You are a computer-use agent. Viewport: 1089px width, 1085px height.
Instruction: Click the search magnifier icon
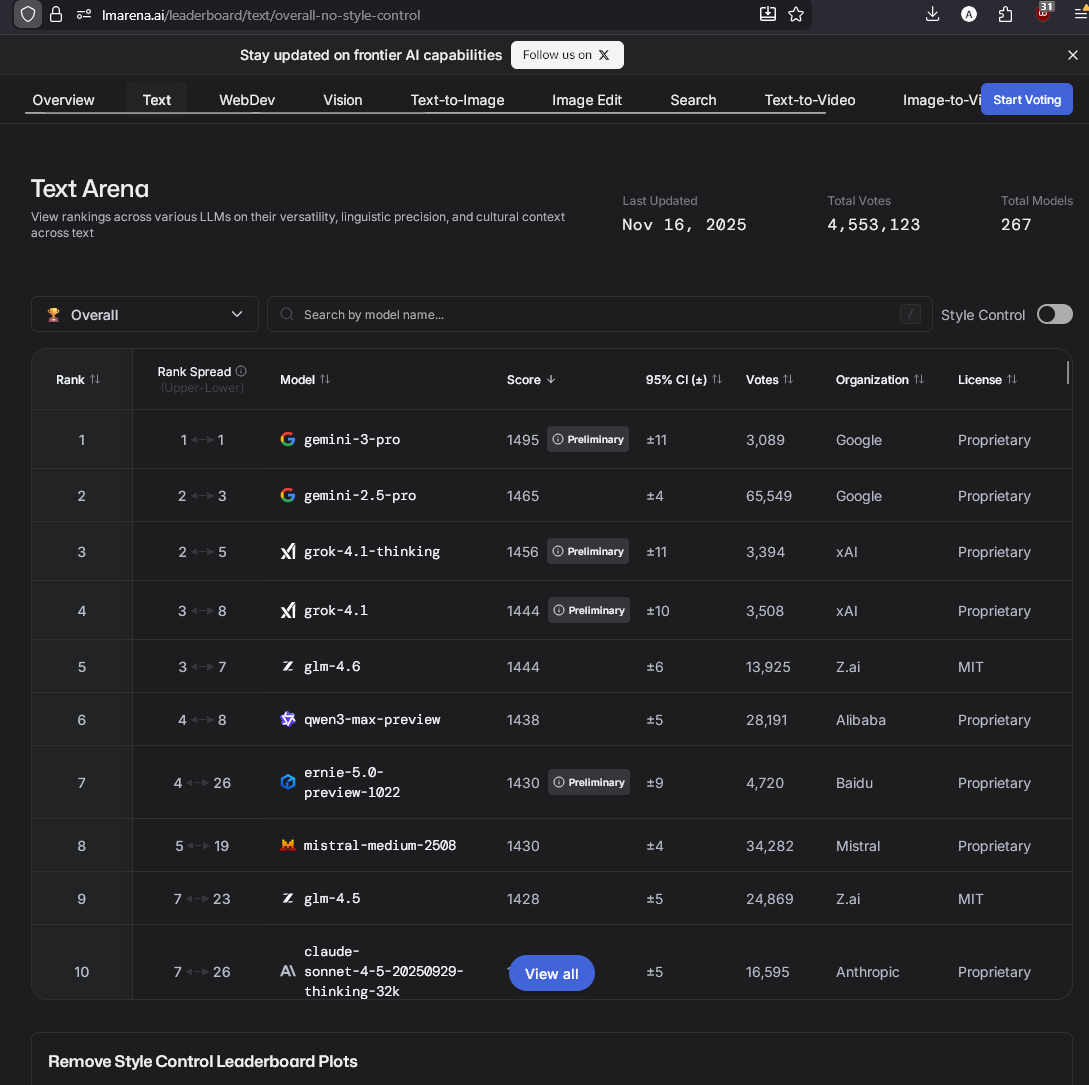287,315
